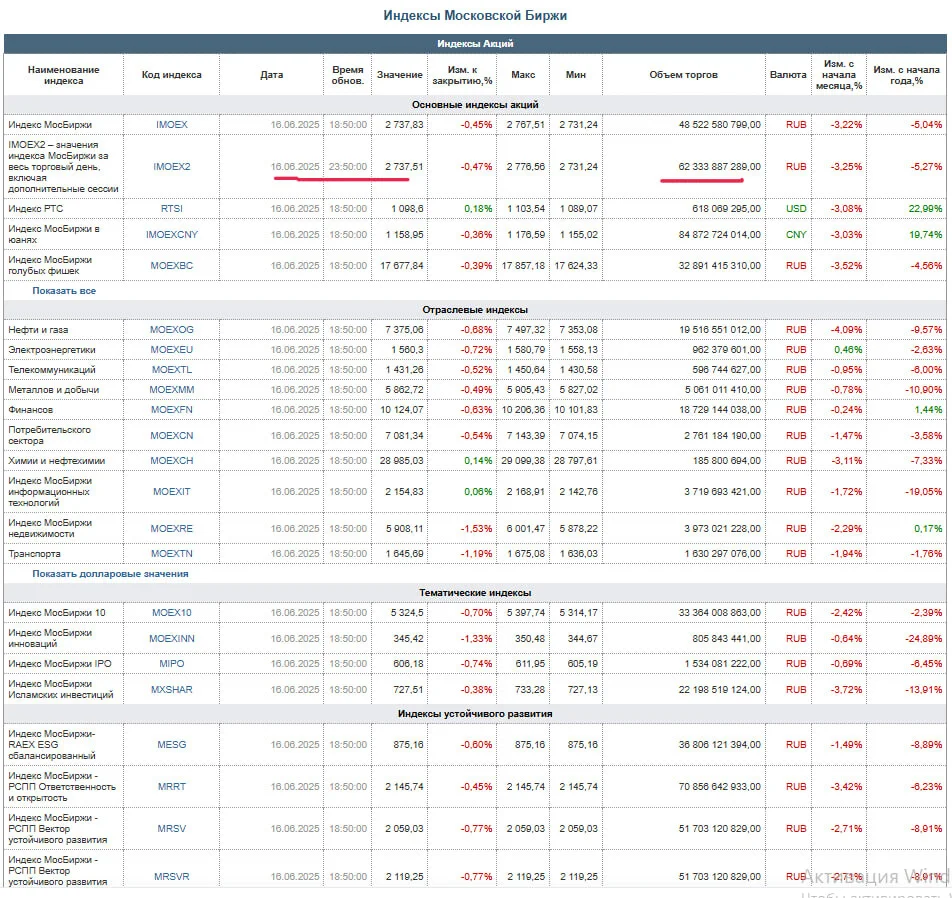Open the MOEXFN finance index link
Image resolution: width=952 pixels, height=898 pixels.
pyautogui.click(x=172, y=410)
